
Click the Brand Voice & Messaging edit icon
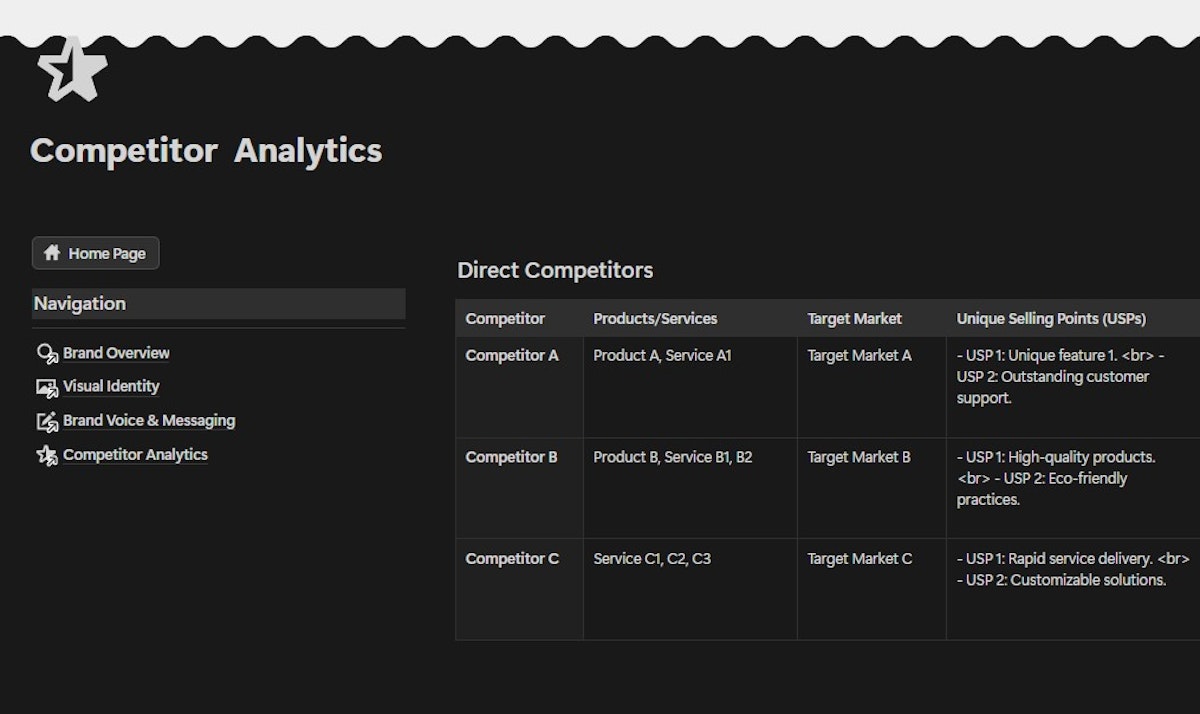coord(47,421)
